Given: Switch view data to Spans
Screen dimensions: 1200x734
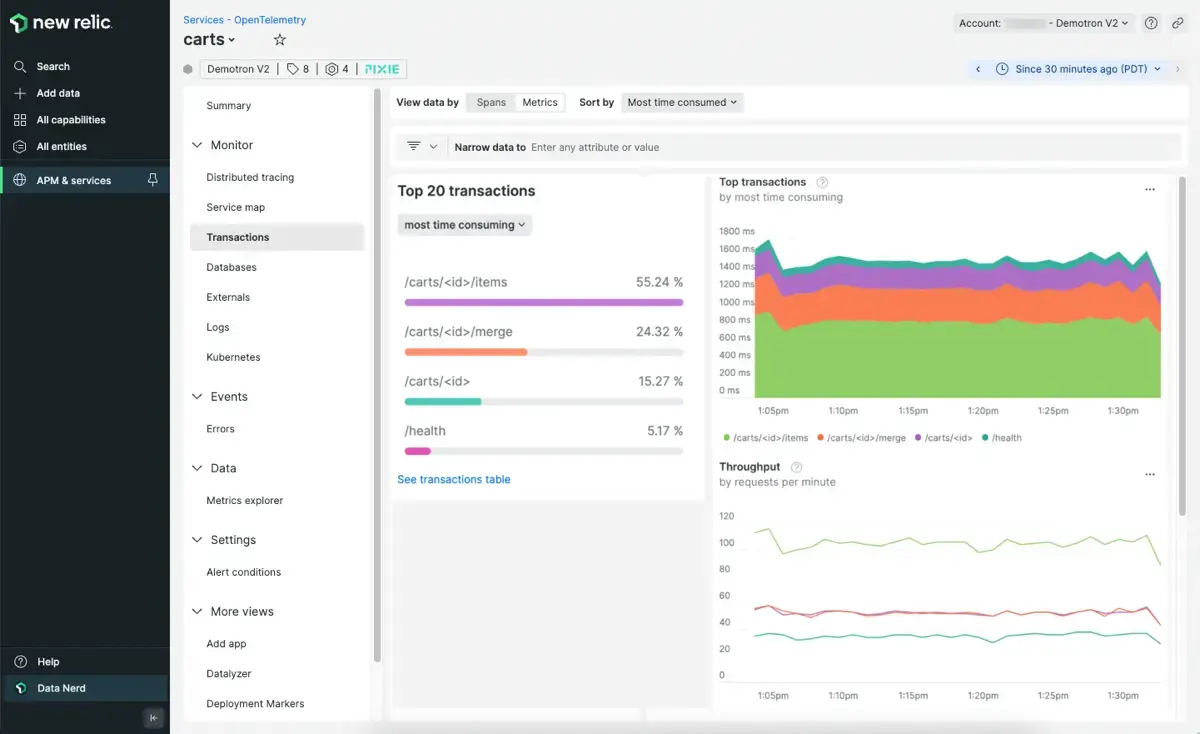Looking at the screenshot, I should (491, 102).
